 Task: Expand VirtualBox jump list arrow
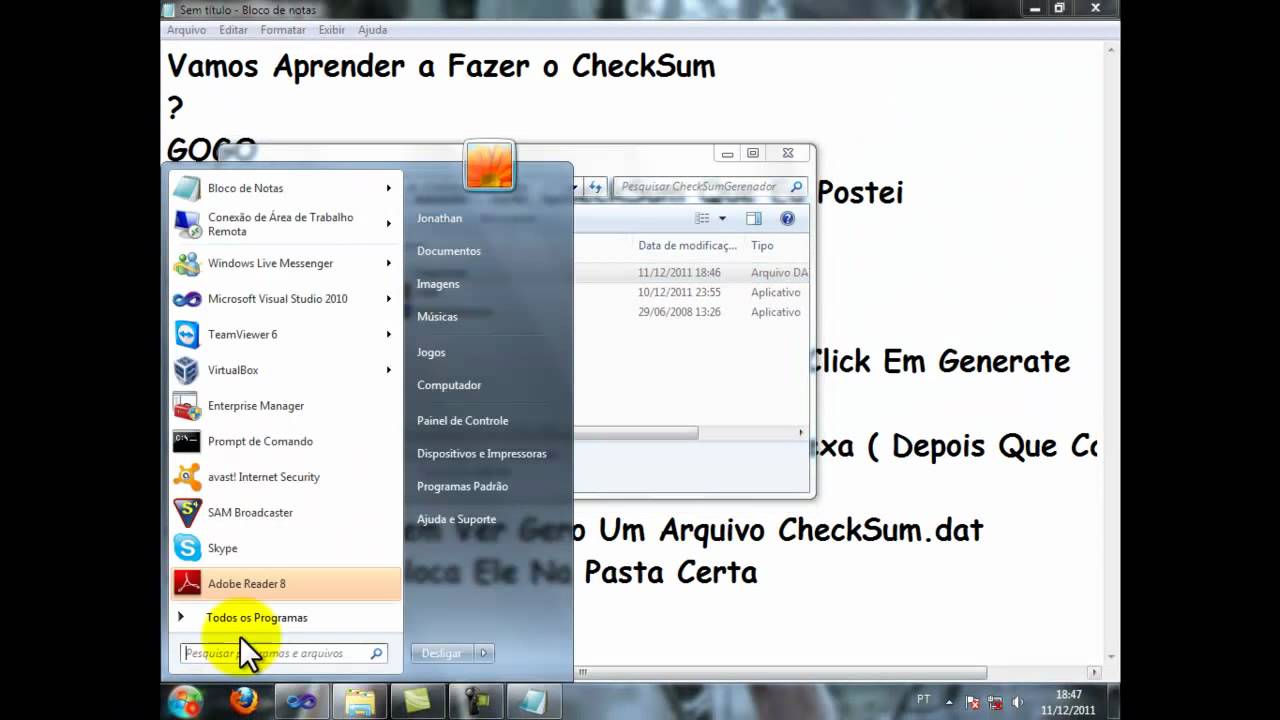coord(389,370)
